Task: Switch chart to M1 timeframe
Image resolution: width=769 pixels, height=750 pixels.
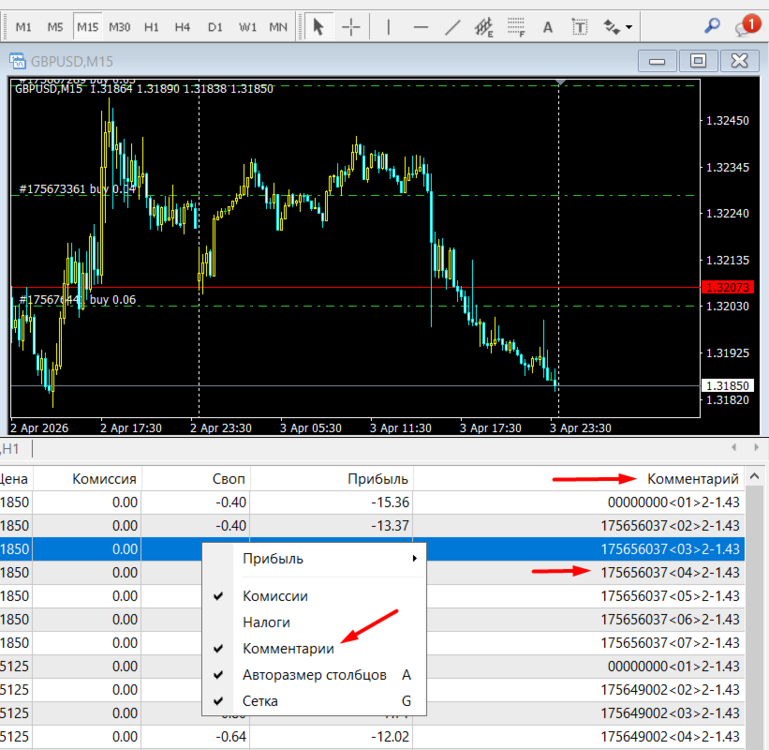Action: (x=23, y=27)
